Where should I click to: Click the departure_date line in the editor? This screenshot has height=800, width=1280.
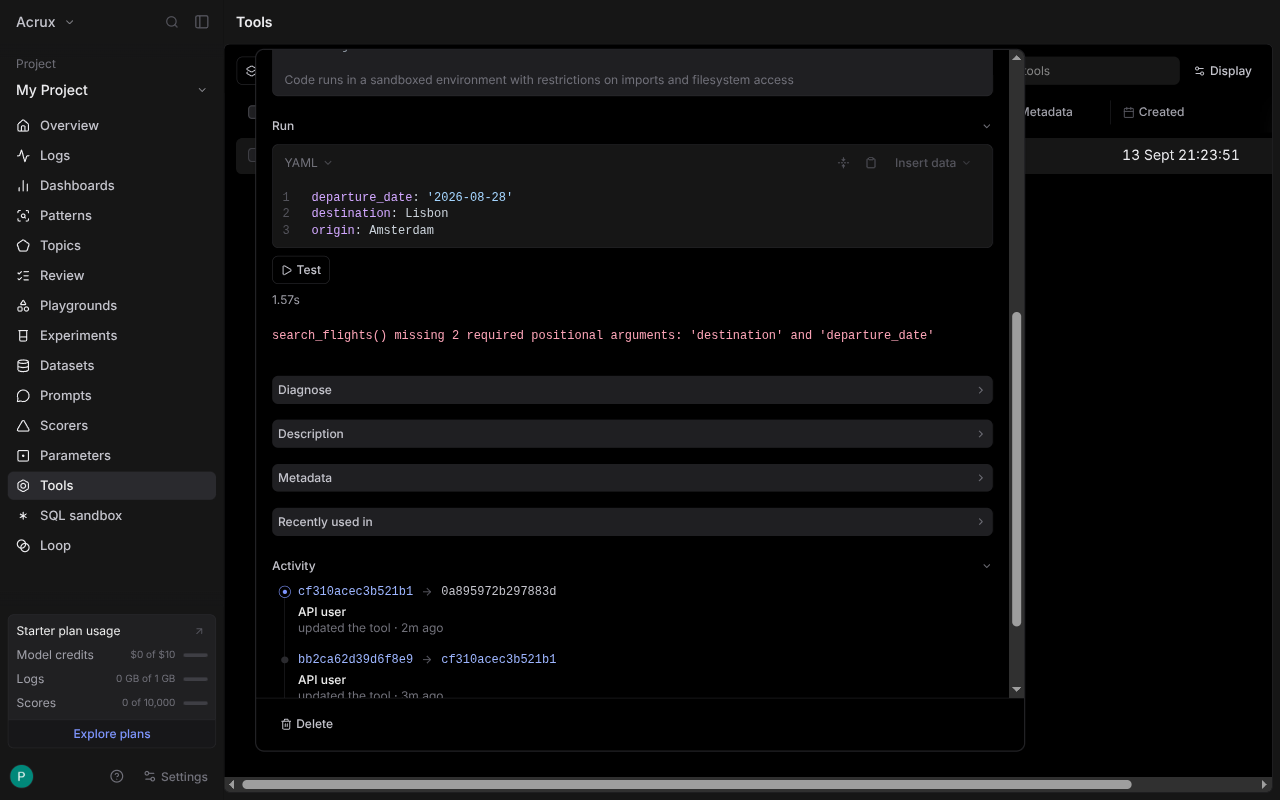pyautogui.click(x=411, y=197)
